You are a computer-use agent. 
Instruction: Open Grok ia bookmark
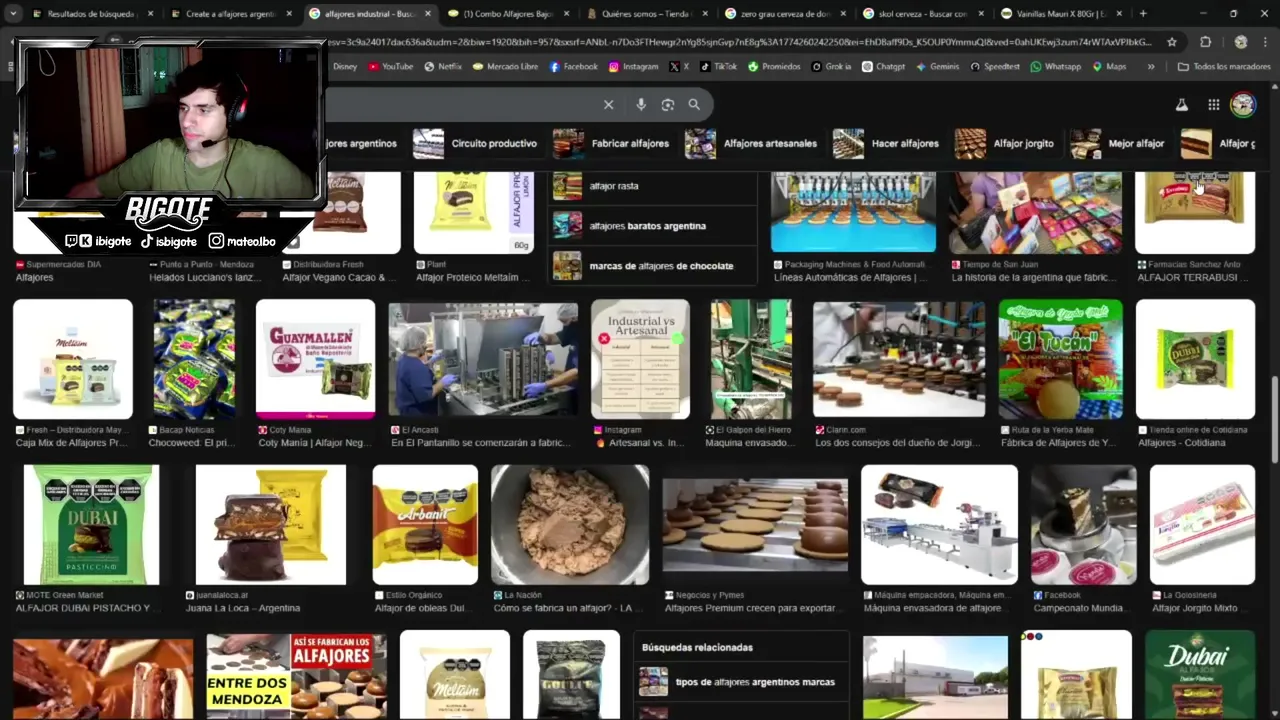click(x=832, y=66)
